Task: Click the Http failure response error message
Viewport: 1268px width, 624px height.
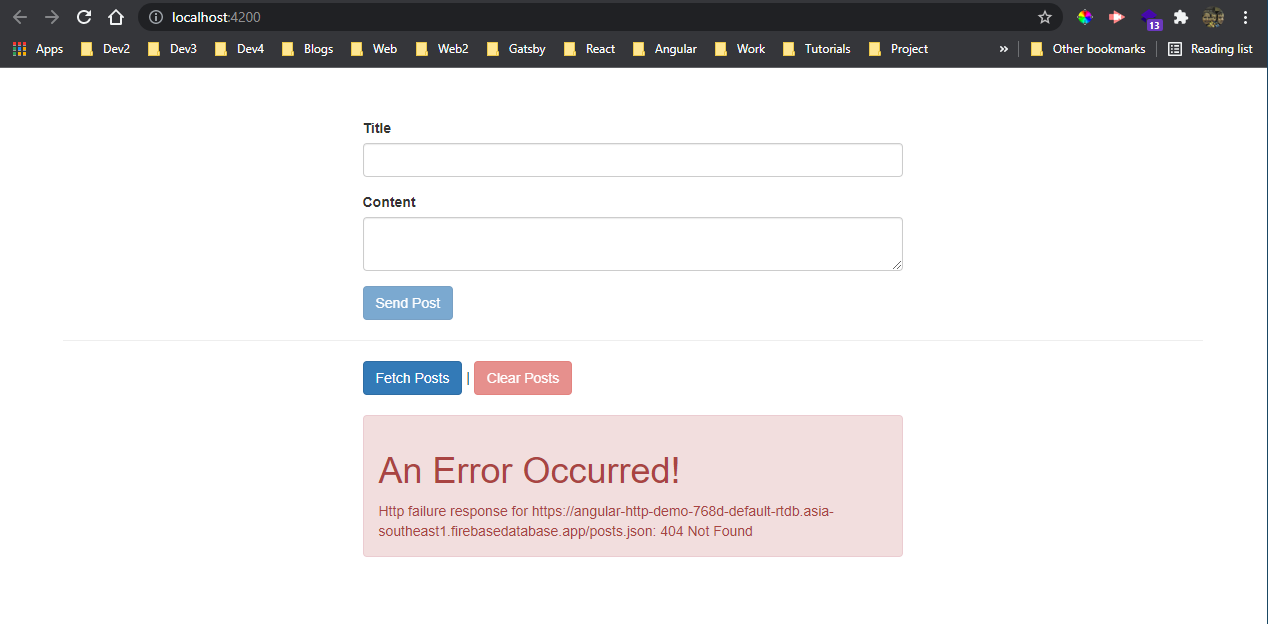Action: [606, 521]
